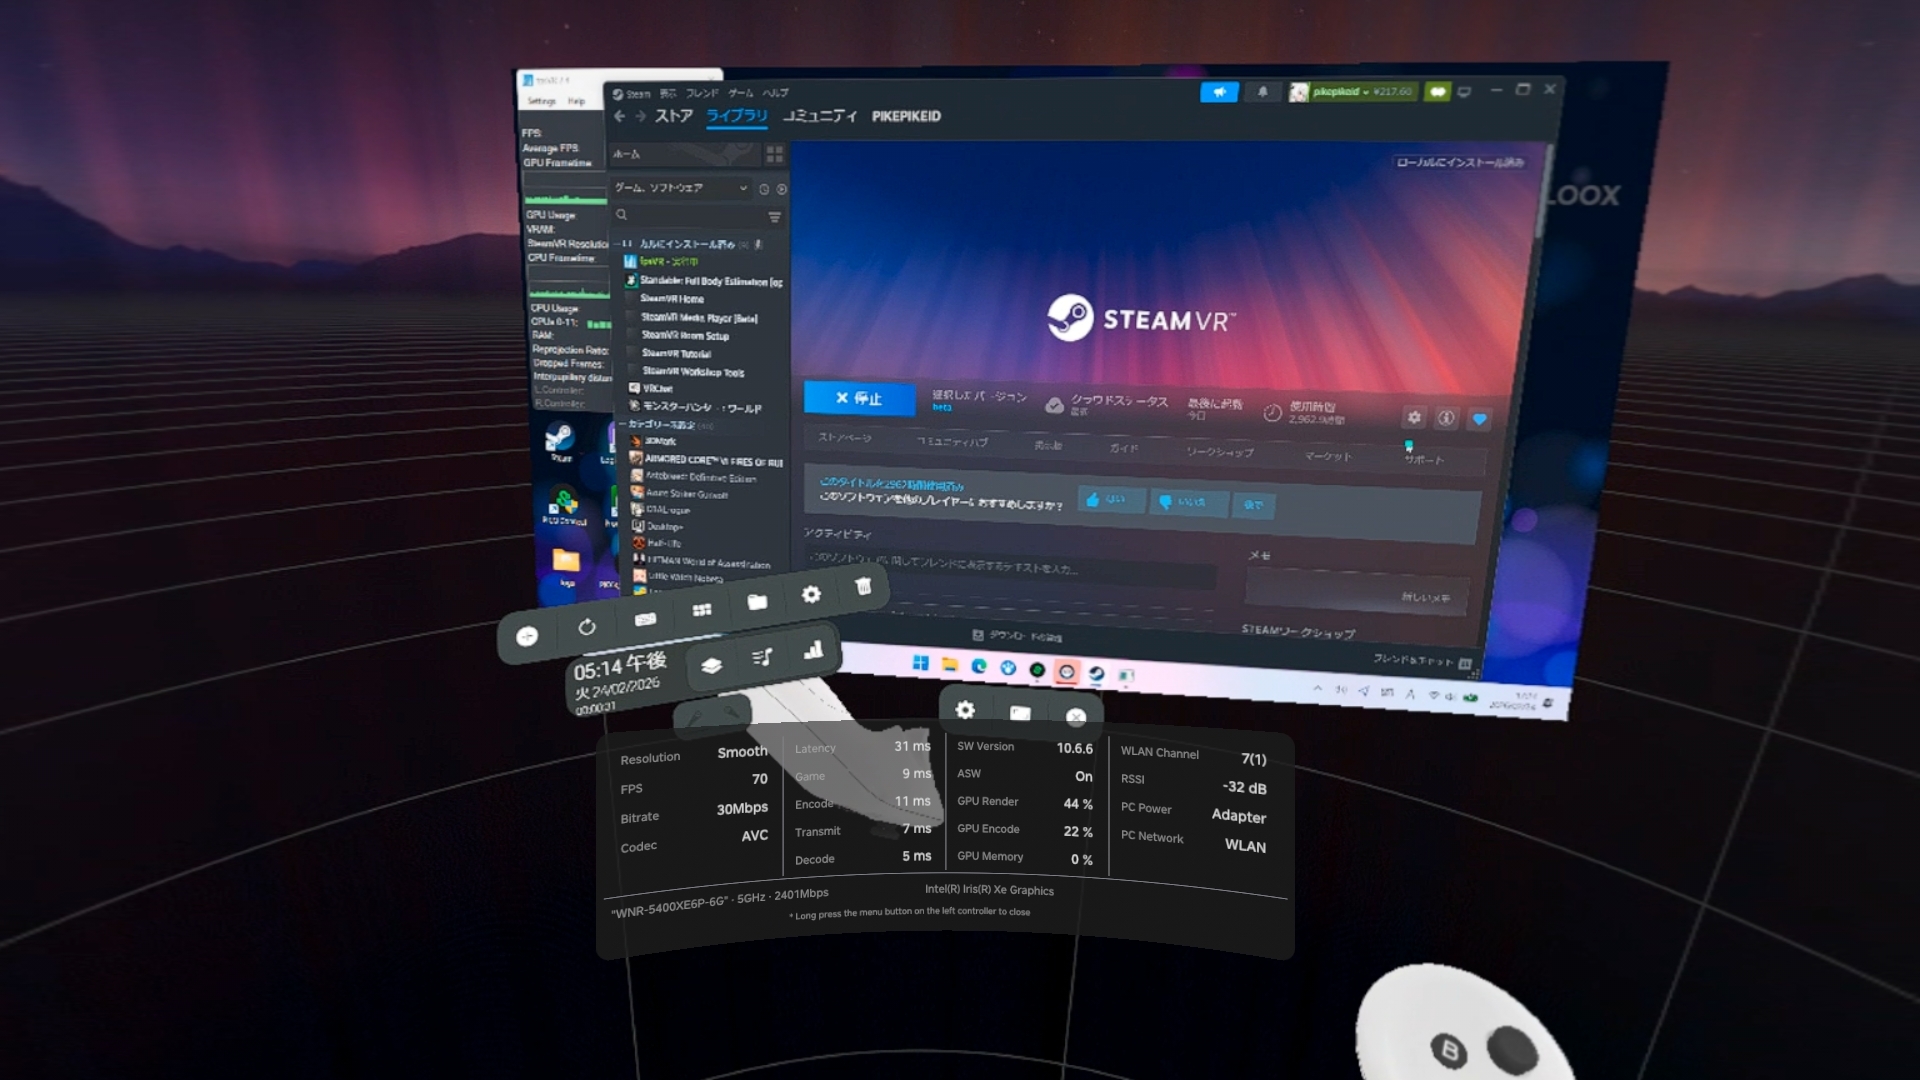Open the コミュニティ tab
The width and height of the screenshot is (1920, 1080).
point(819,116)
